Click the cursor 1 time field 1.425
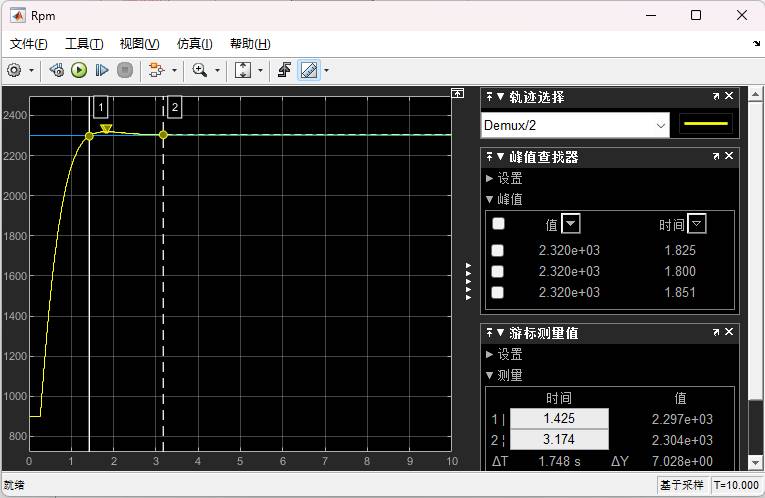 tap(559, 419)
